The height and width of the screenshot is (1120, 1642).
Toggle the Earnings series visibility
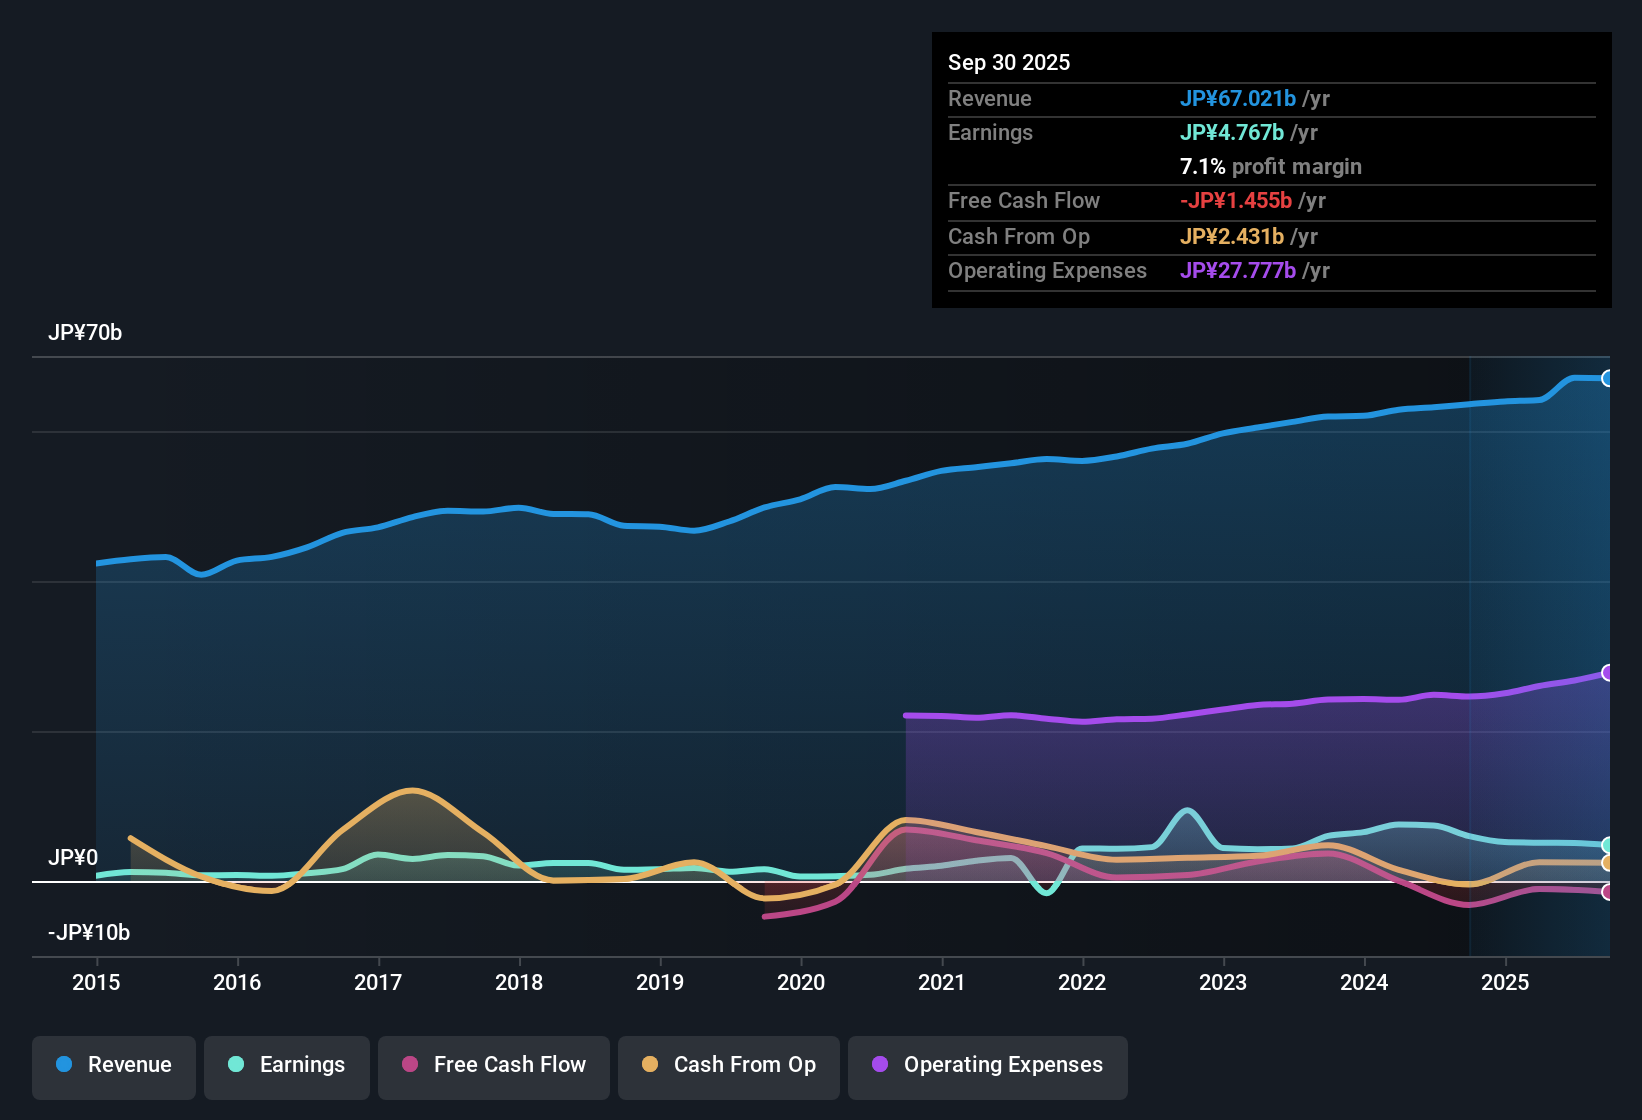(x=287, y=1065)
